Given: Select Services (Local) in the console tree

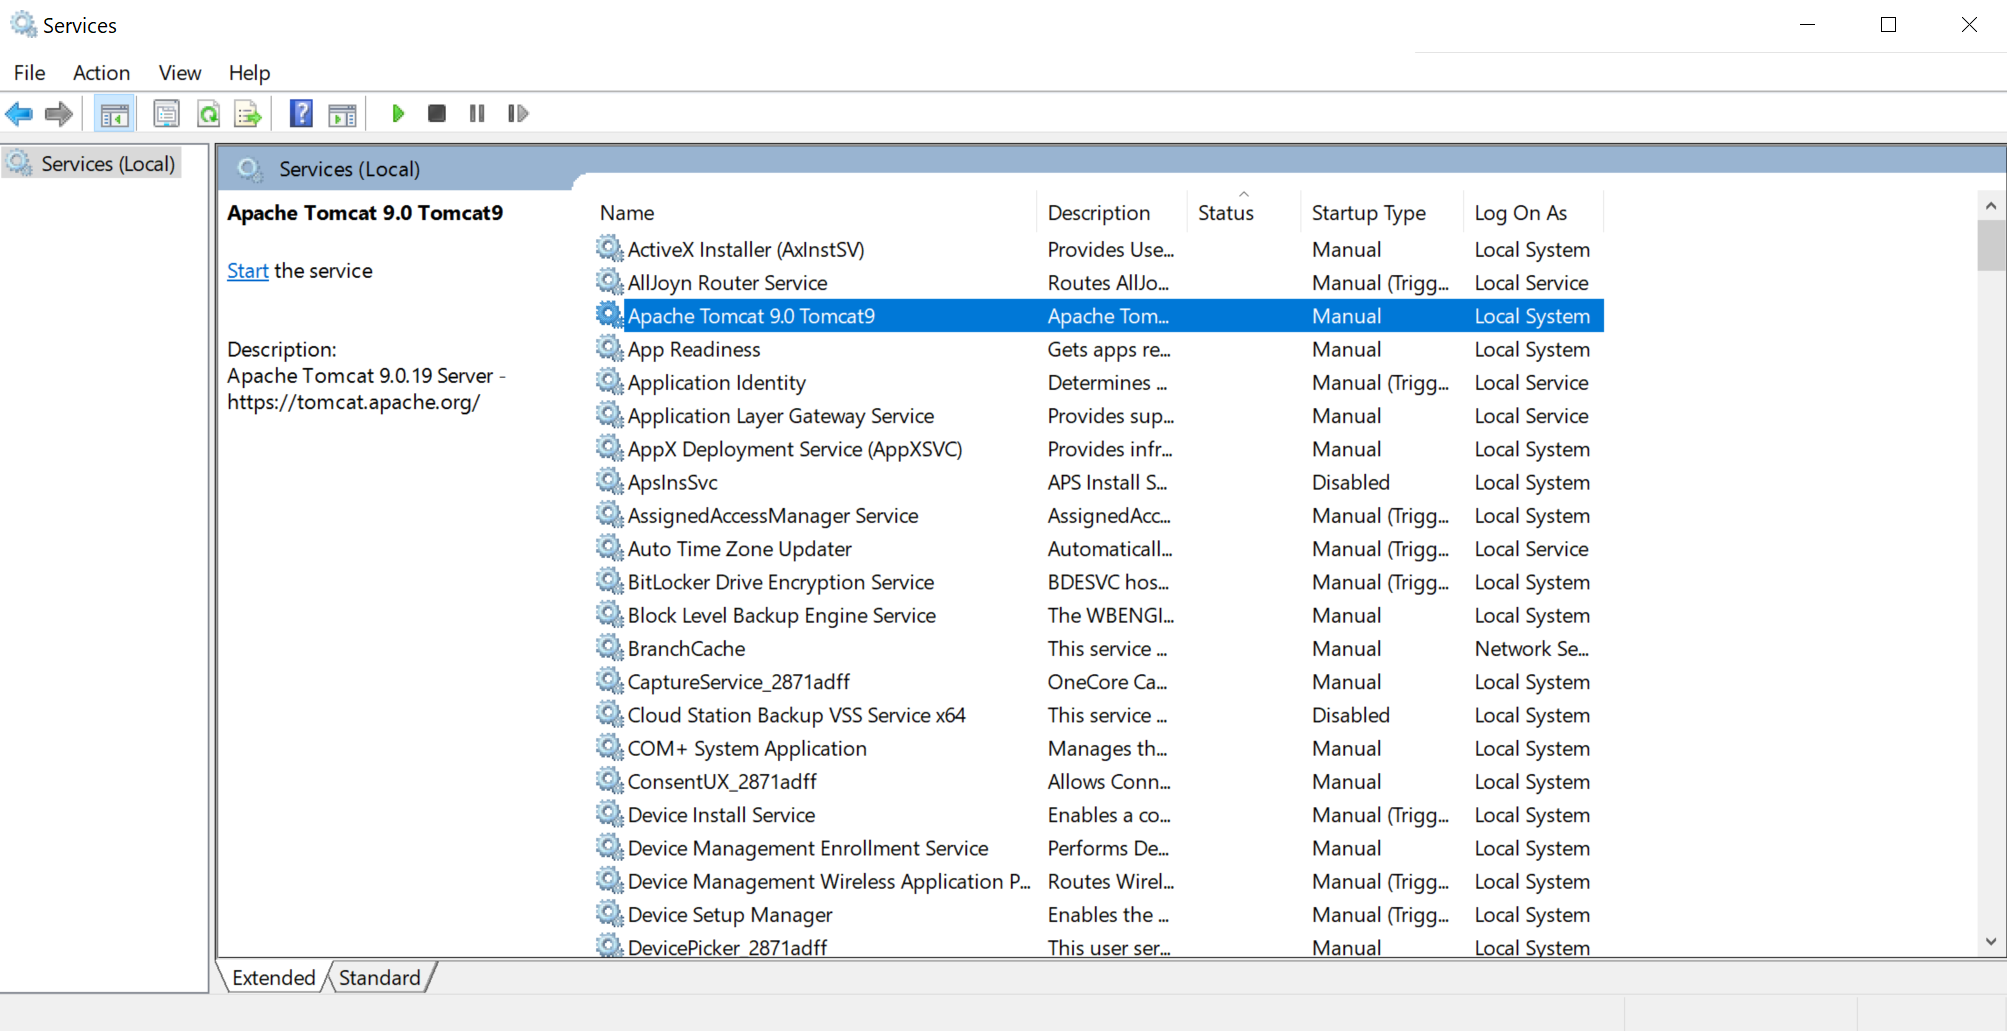Looking at the screenshot, I should coord(108,164).
